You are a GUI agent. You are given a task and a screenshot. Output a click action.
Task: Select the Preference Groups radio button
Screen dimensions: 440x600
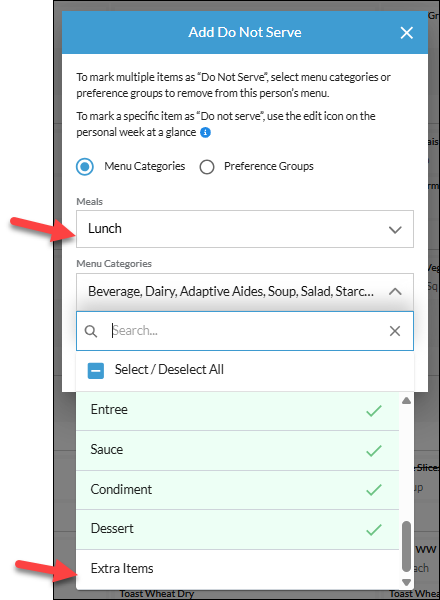tap(207, 167)
